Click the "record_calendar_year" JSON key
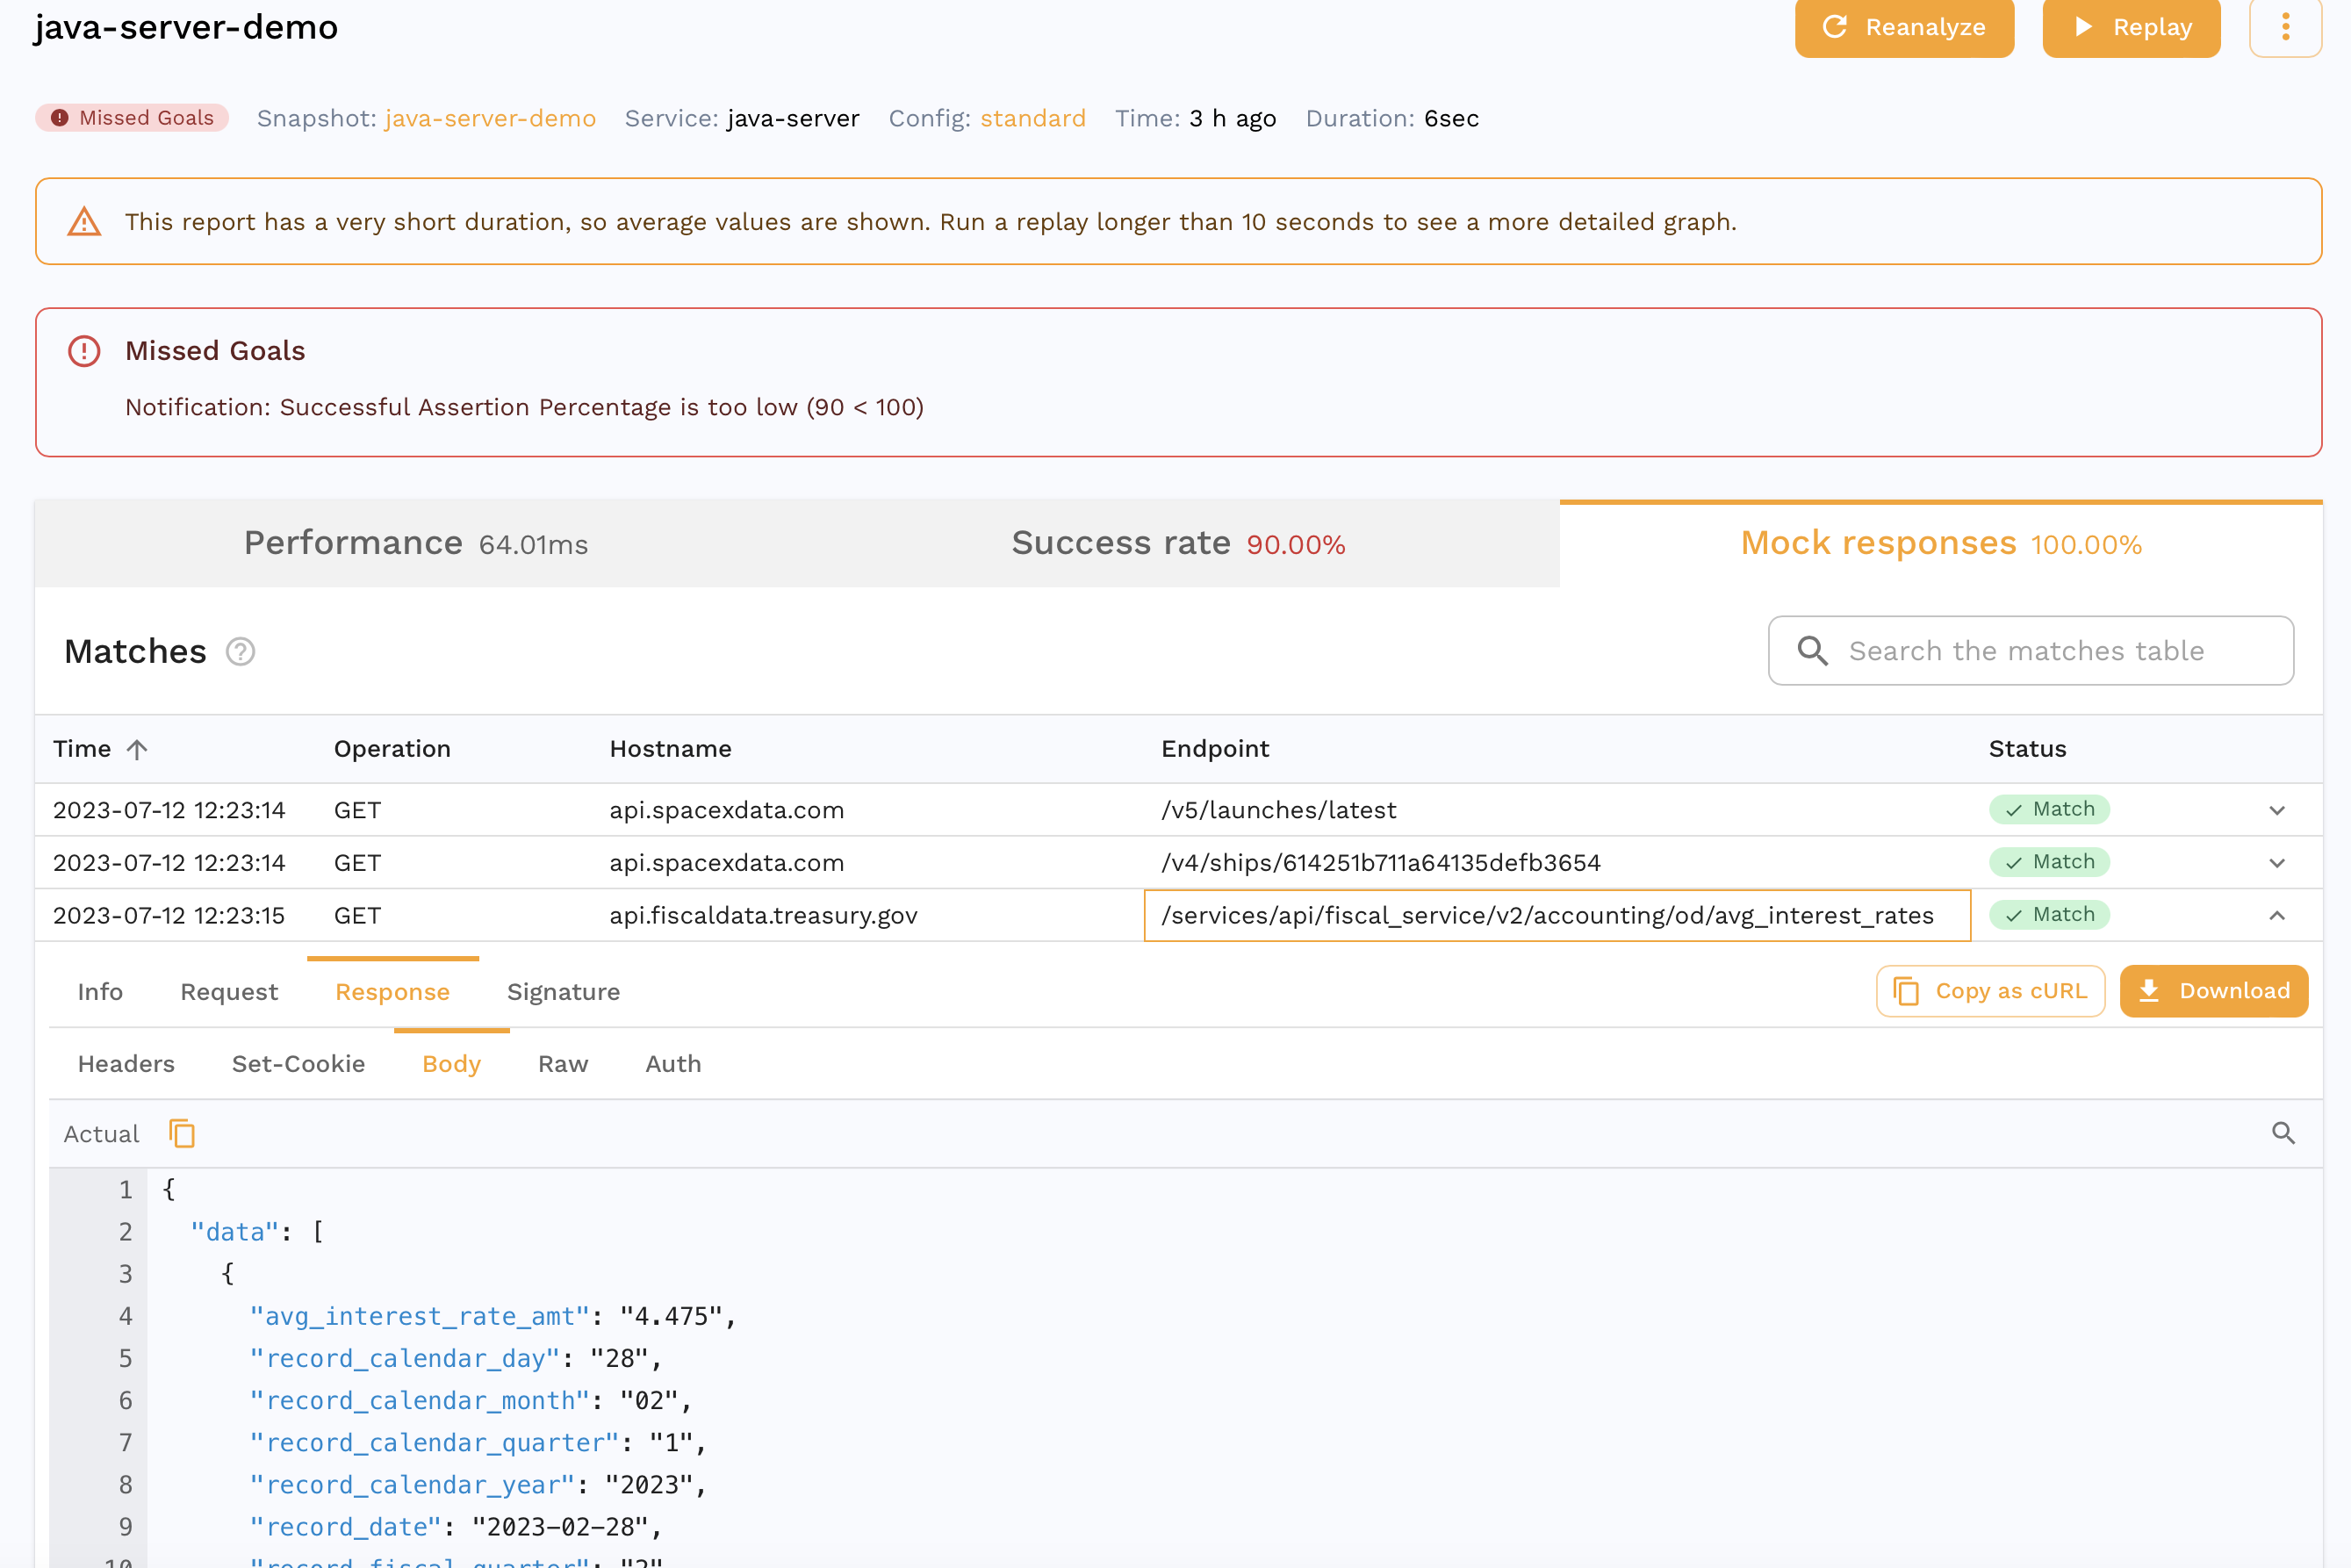Screen dimensions: 2351x1568 click(x=413, y=1485)
